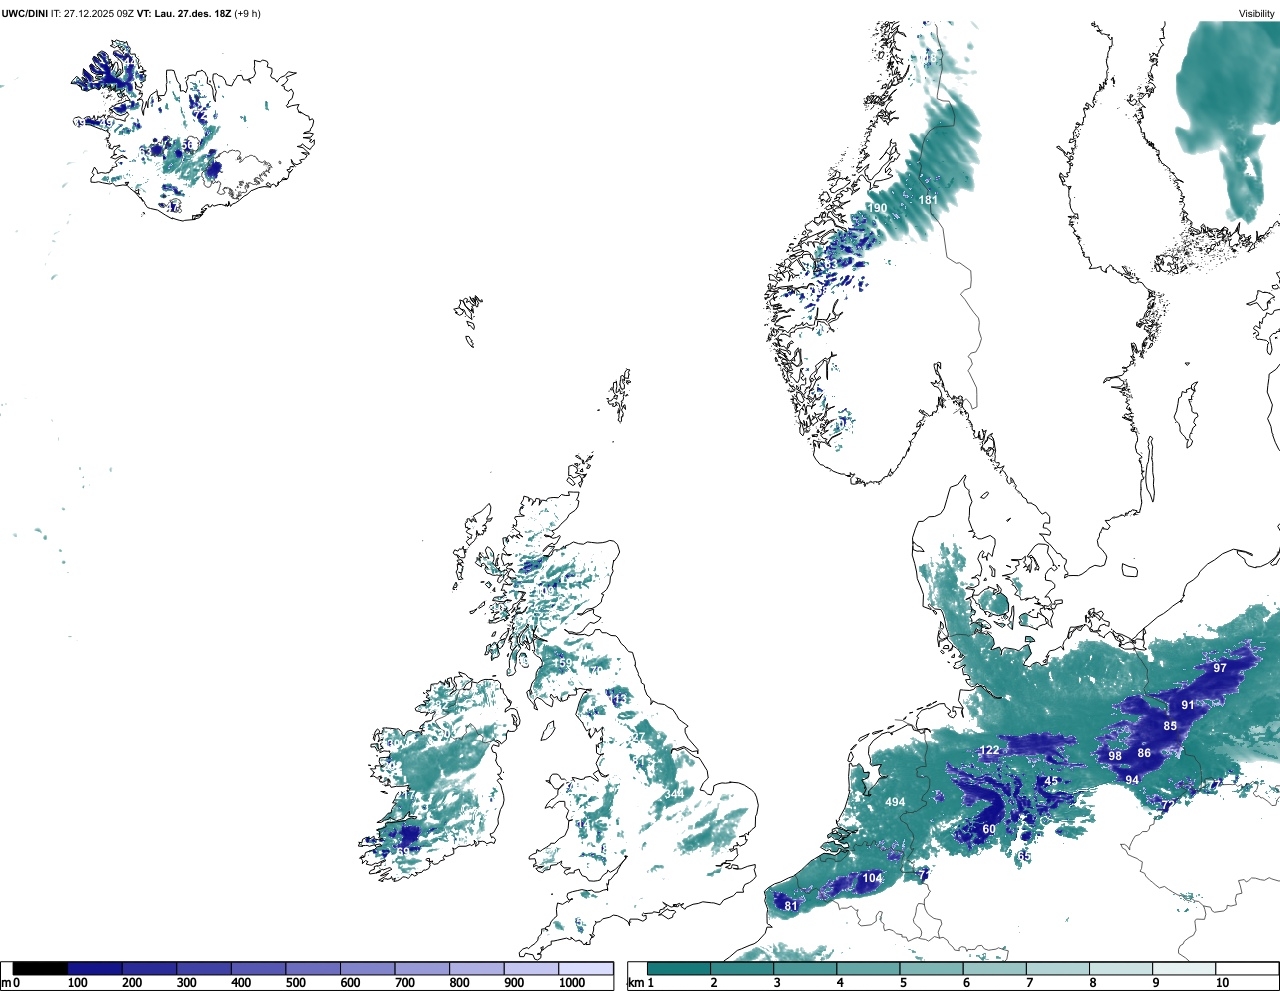Click the '1000' tick label on meter scale
Screen dimensions: 1280x991
point(572,983)
